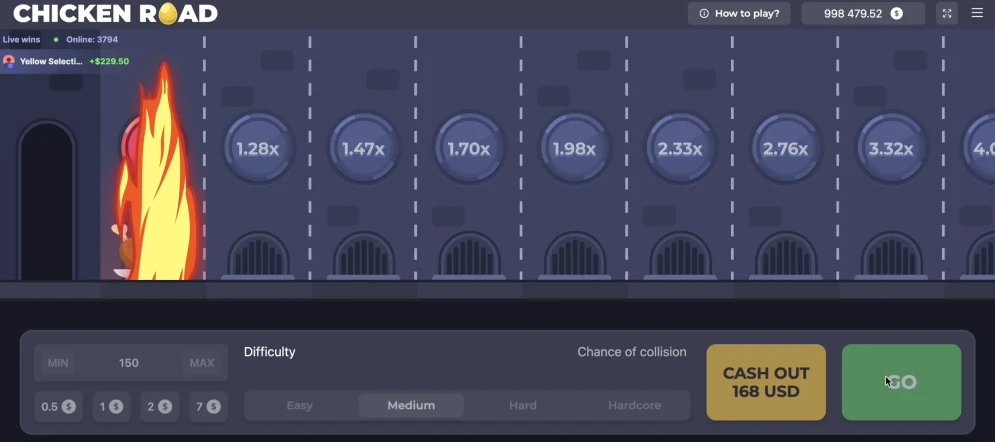Select Hard difficulty
The height and width of the screenshot is (442, 995).
[x=523, y=405]
